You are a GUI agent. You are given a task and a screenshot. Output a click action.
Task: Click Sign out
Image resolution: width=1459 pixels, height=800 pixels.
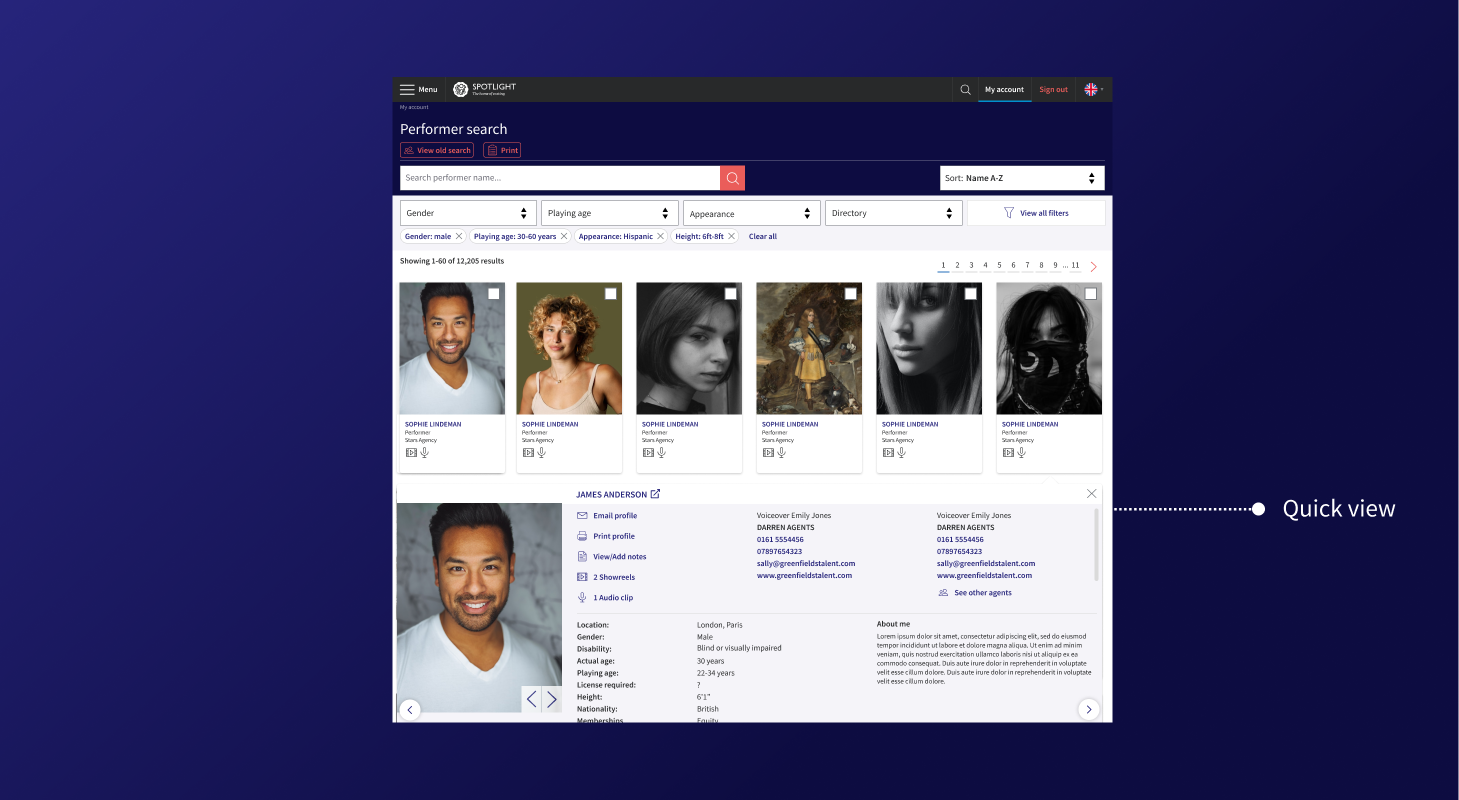coord(1053,89)
